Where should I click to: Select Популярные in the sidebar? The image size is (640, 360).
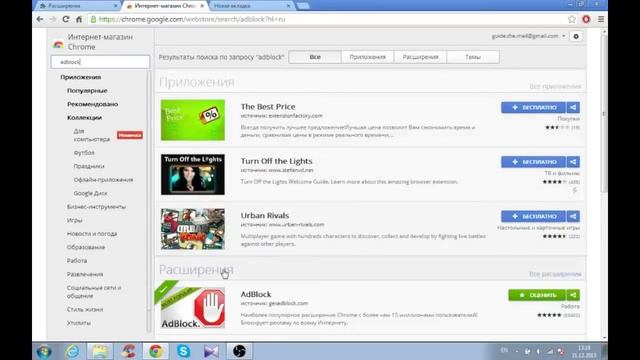87,91
